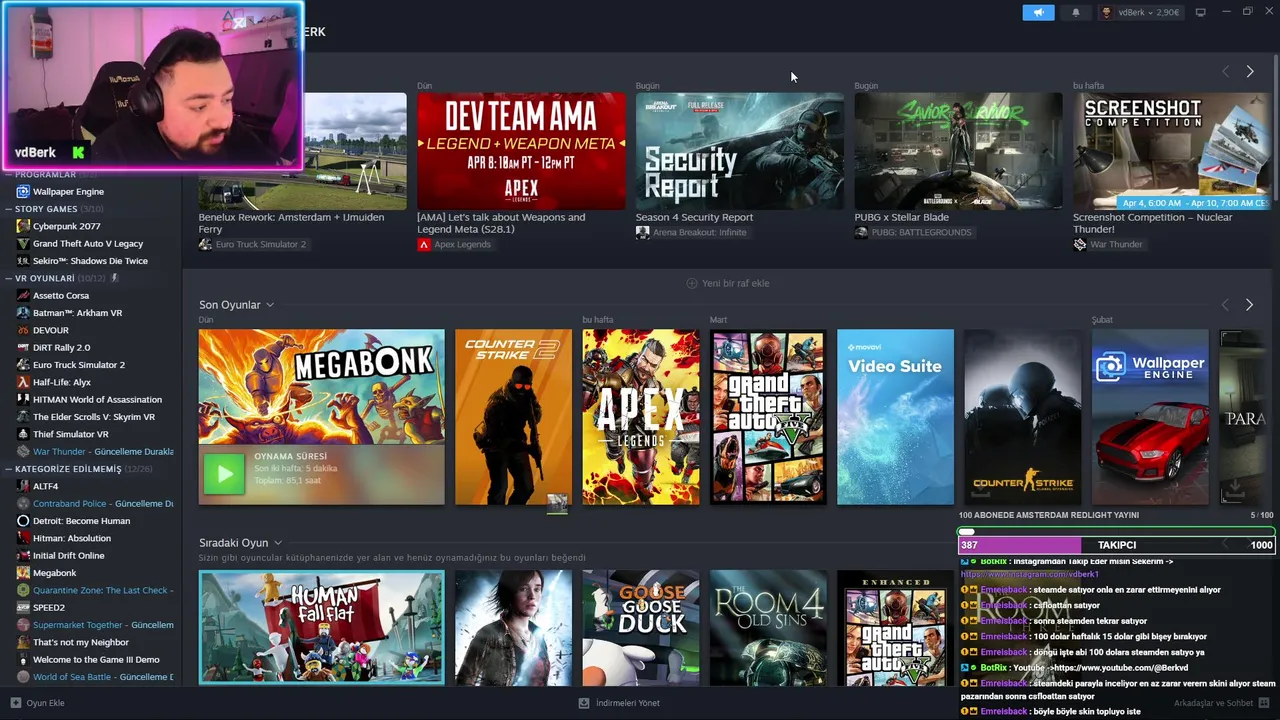Open Wallpaper Engine cover in Son Oyunlar
Image resolution: width=1280 pixels, height=720 pixels.
[1150, 417]
